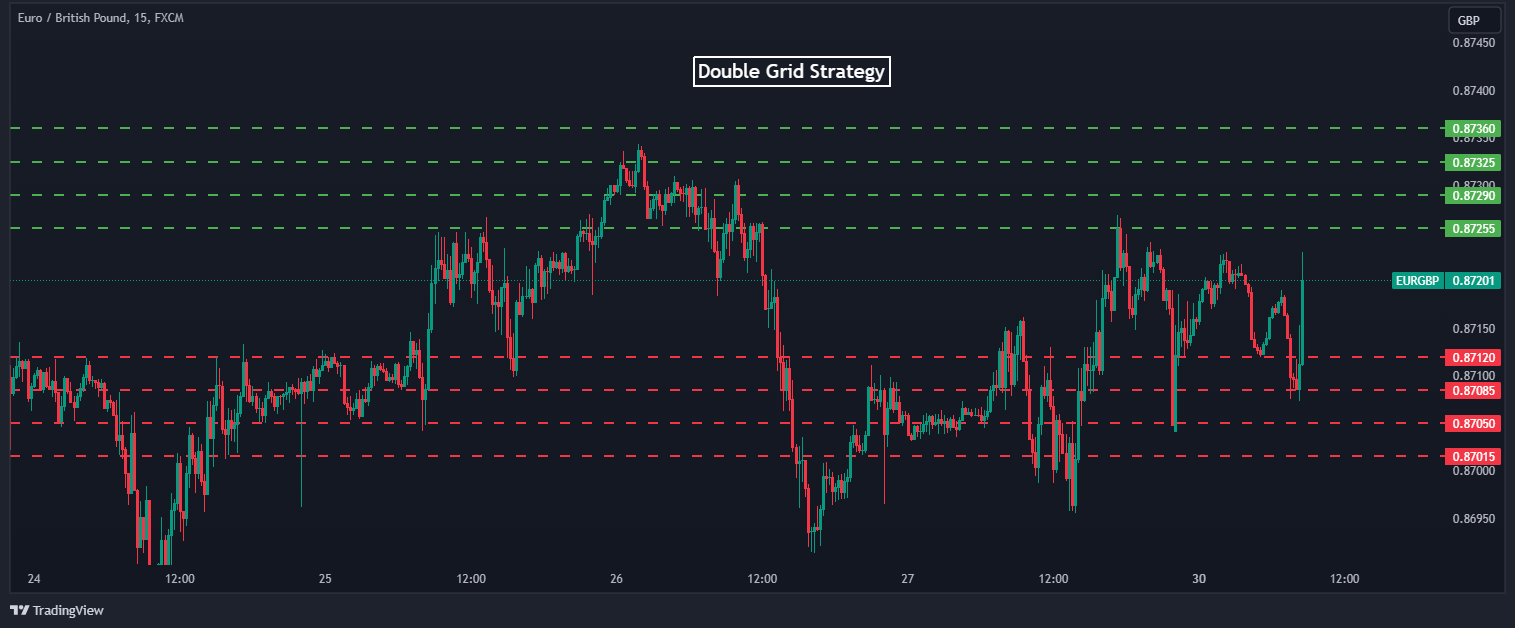Click the 27 date label on time axis
The image size is (1515, 628).
point(906,578)
